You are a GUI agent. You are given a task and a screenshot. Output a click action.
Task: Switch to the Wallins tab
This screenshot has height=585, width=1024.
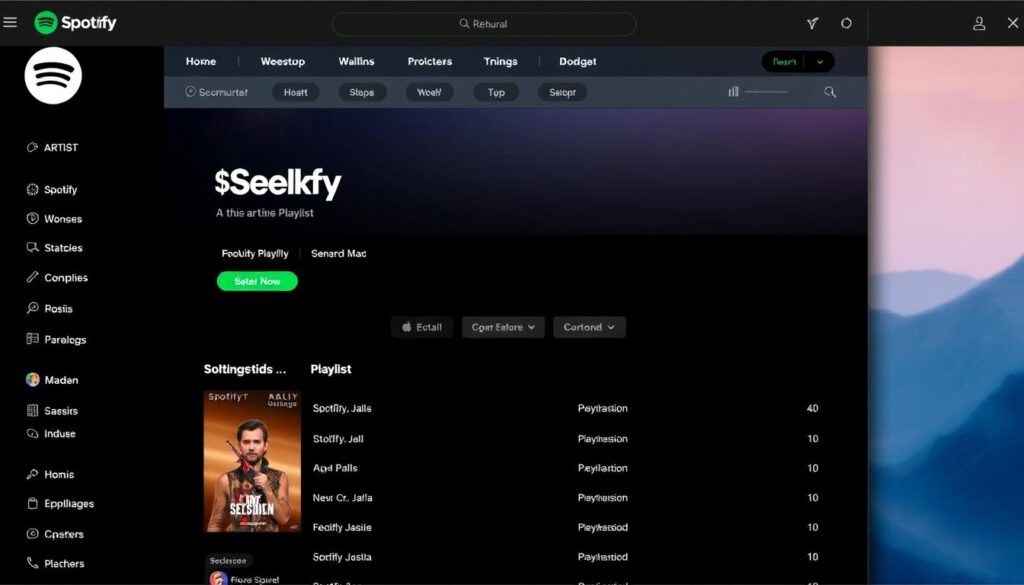356,61
